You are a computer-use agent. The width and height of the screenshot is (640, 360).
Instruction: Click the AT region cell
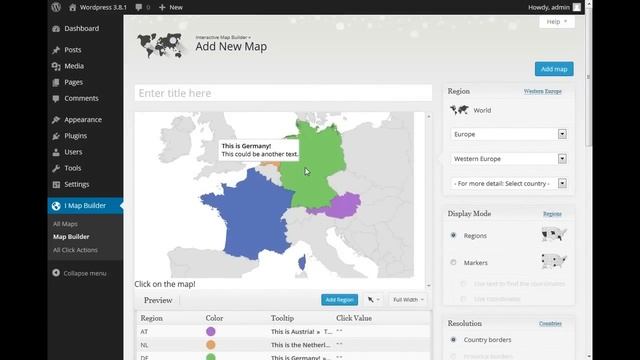pyautogui.click(x=144, y=332)
